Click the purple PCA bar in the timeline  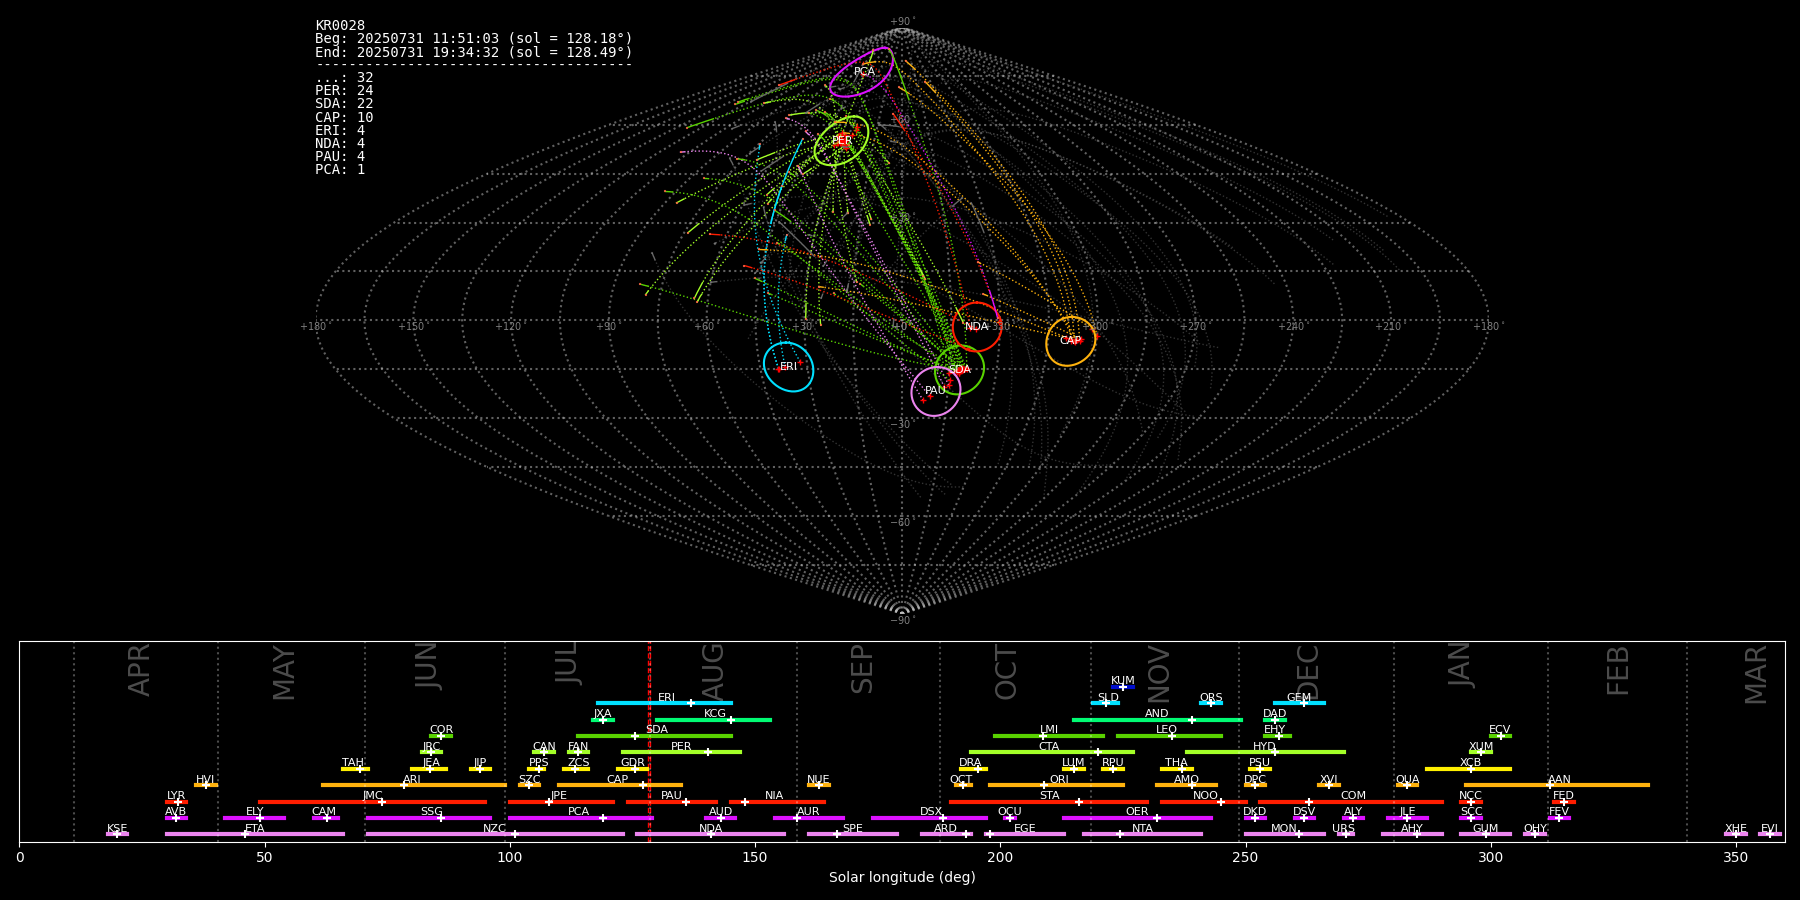tap(580, 818)
